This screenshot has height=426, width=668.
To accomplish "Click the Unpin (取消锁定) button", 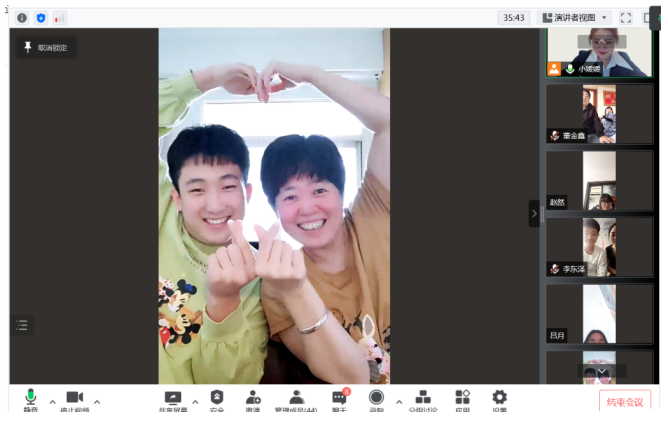I will [44, 47].
